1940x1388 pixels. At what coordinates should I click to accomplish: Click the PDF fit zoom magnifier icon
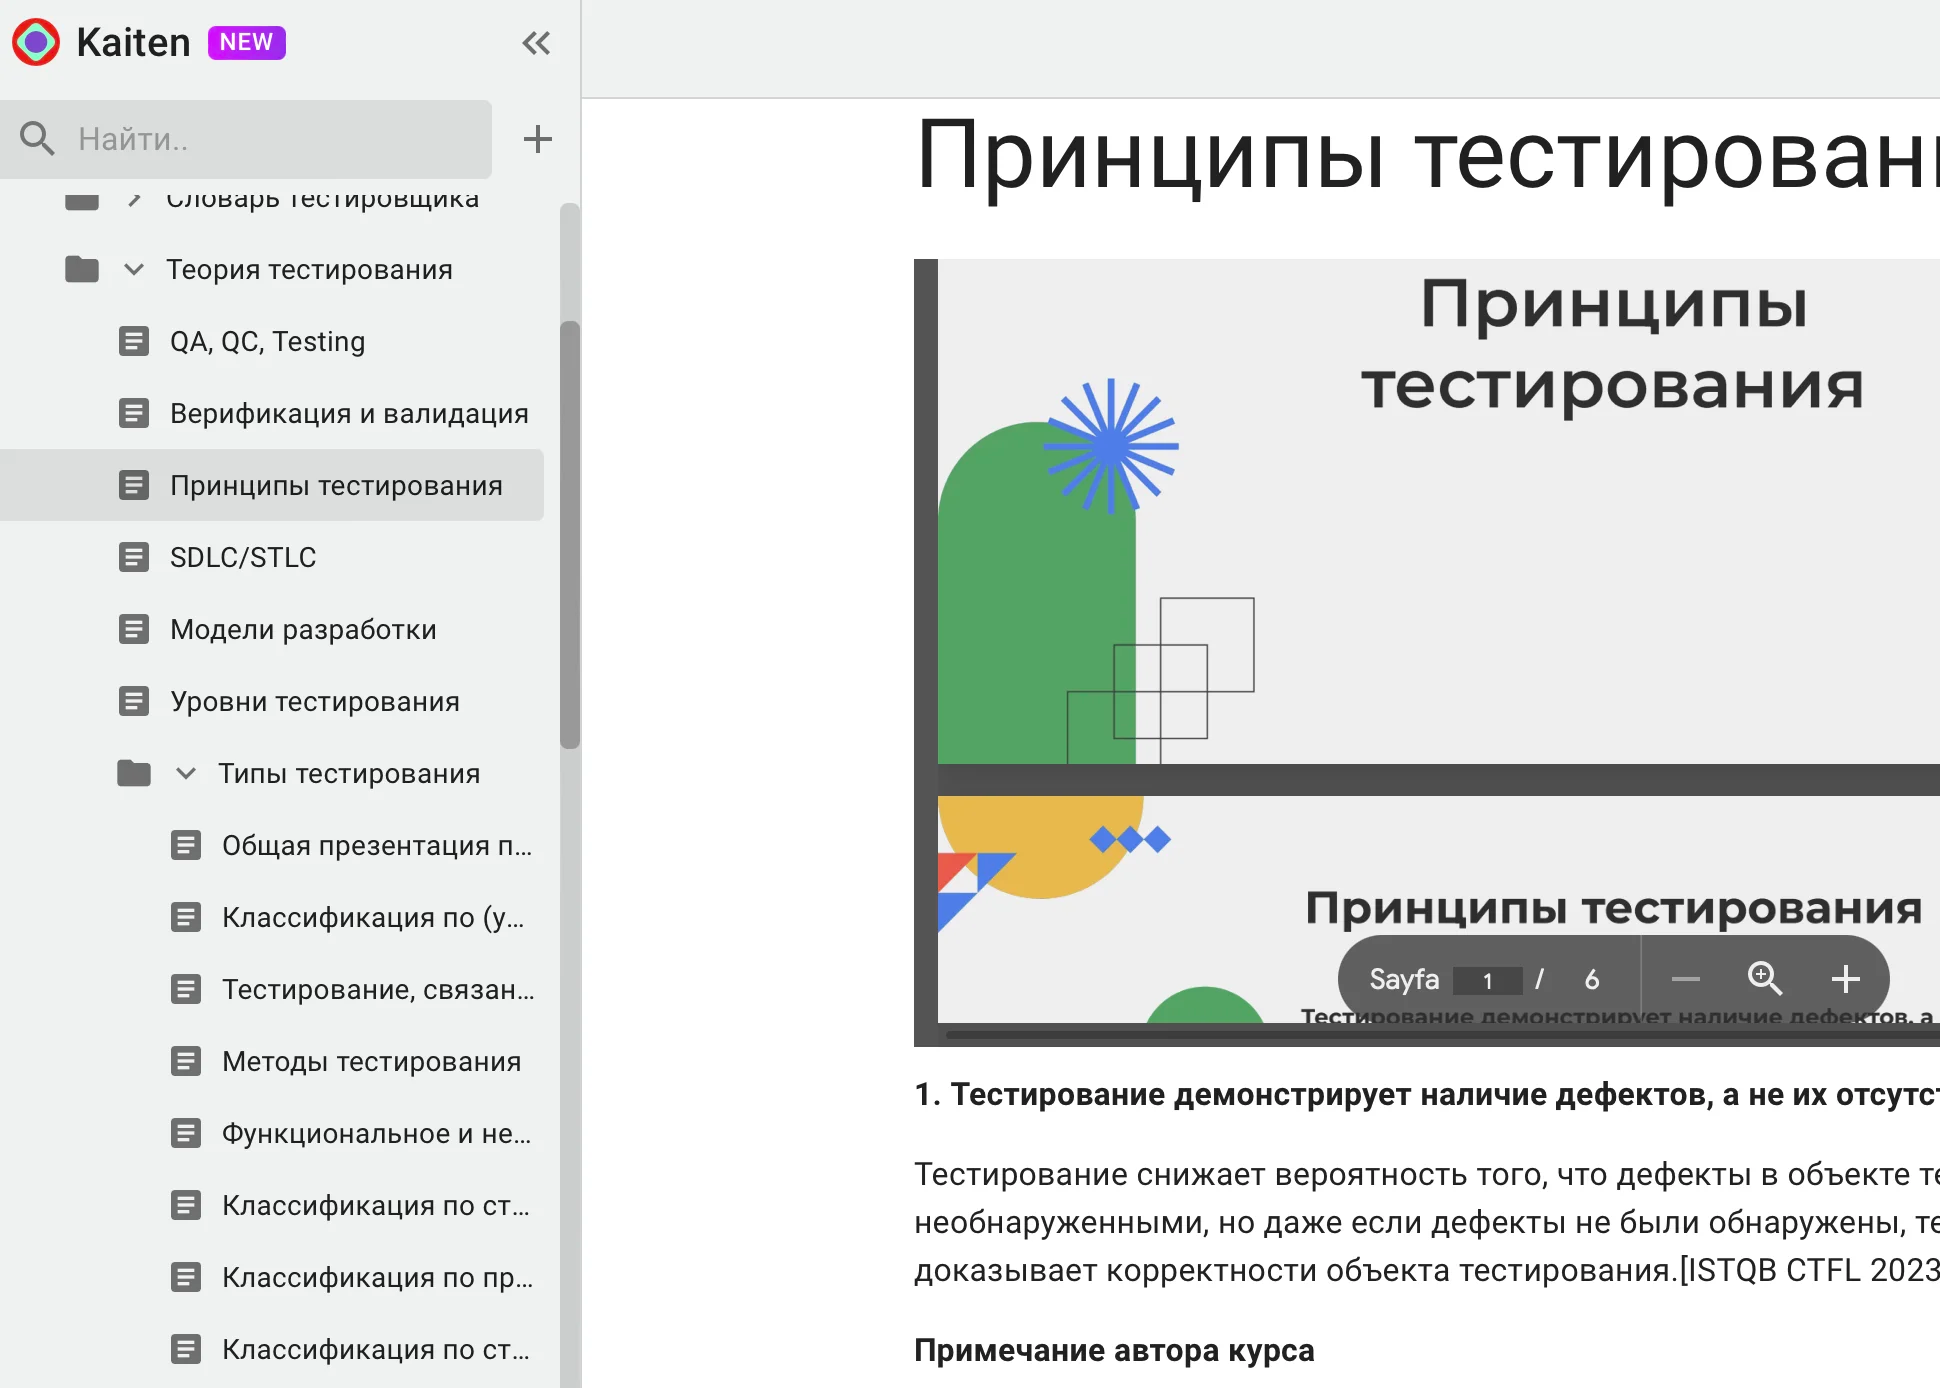(1764, 978)
